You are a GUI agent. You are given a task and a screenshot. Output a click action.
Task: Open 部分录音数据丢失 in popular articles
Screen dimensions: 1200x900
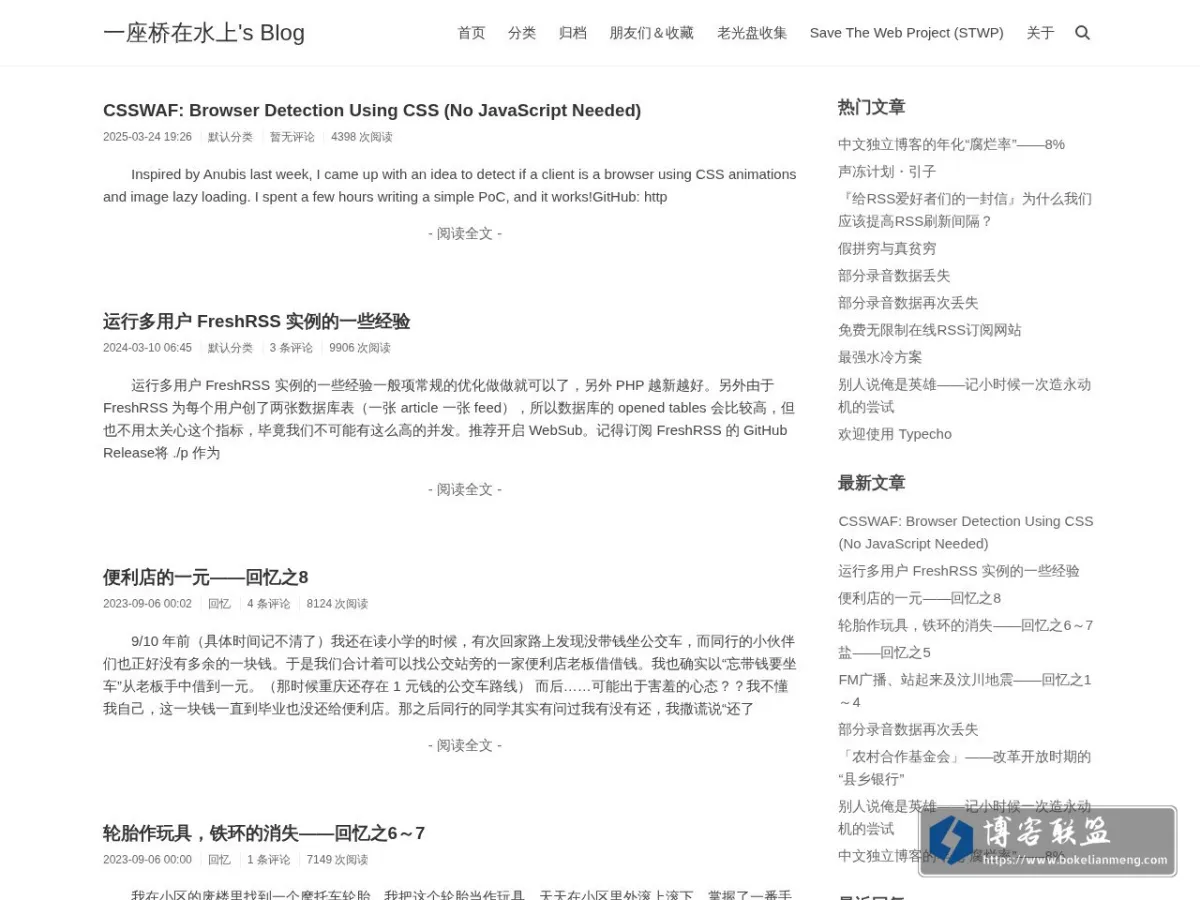894,275
